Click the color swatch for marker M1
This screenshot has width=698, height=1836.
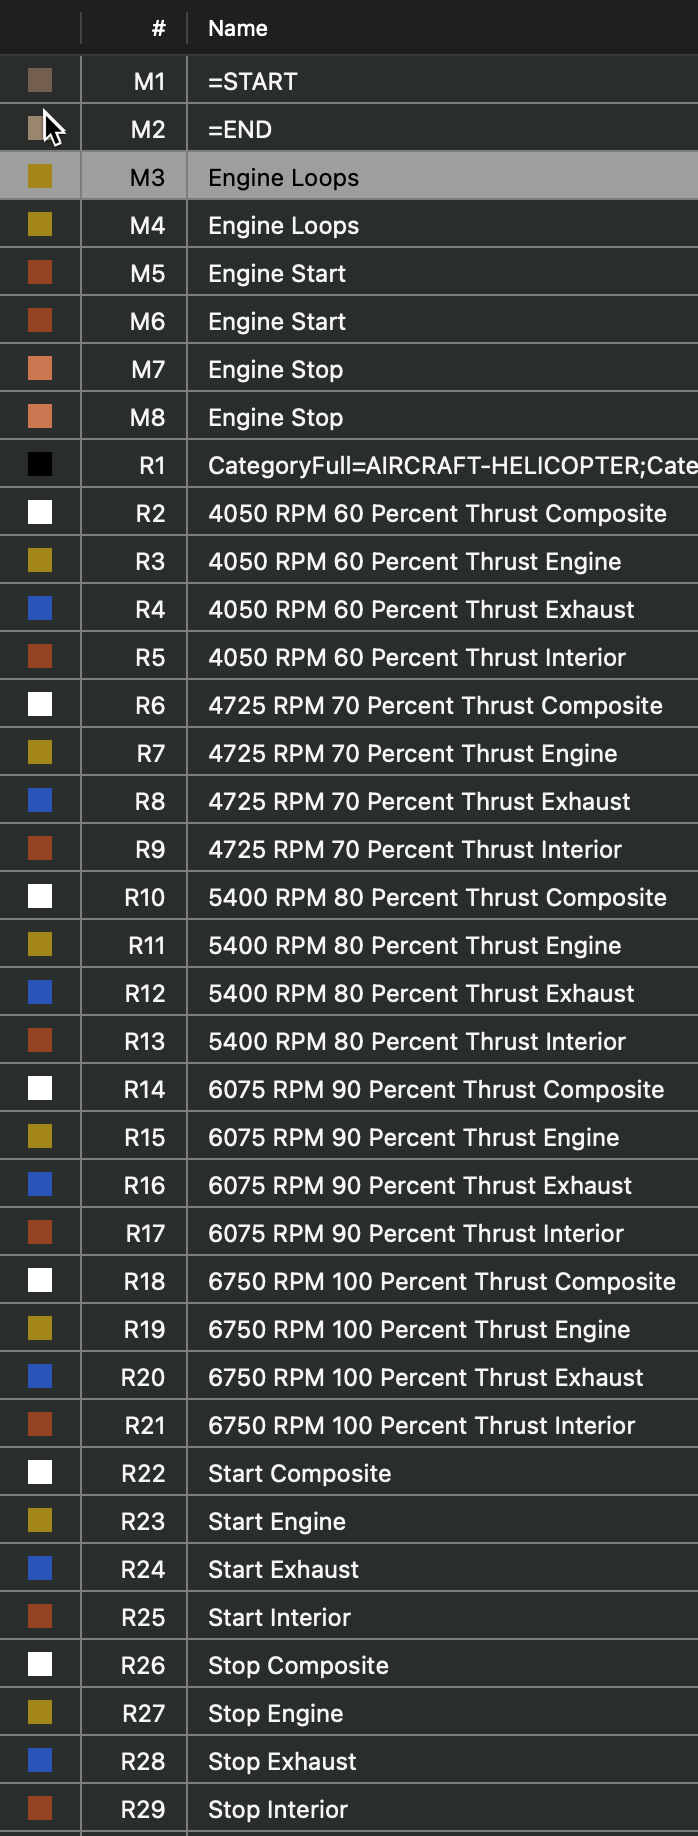pos(40,81)
